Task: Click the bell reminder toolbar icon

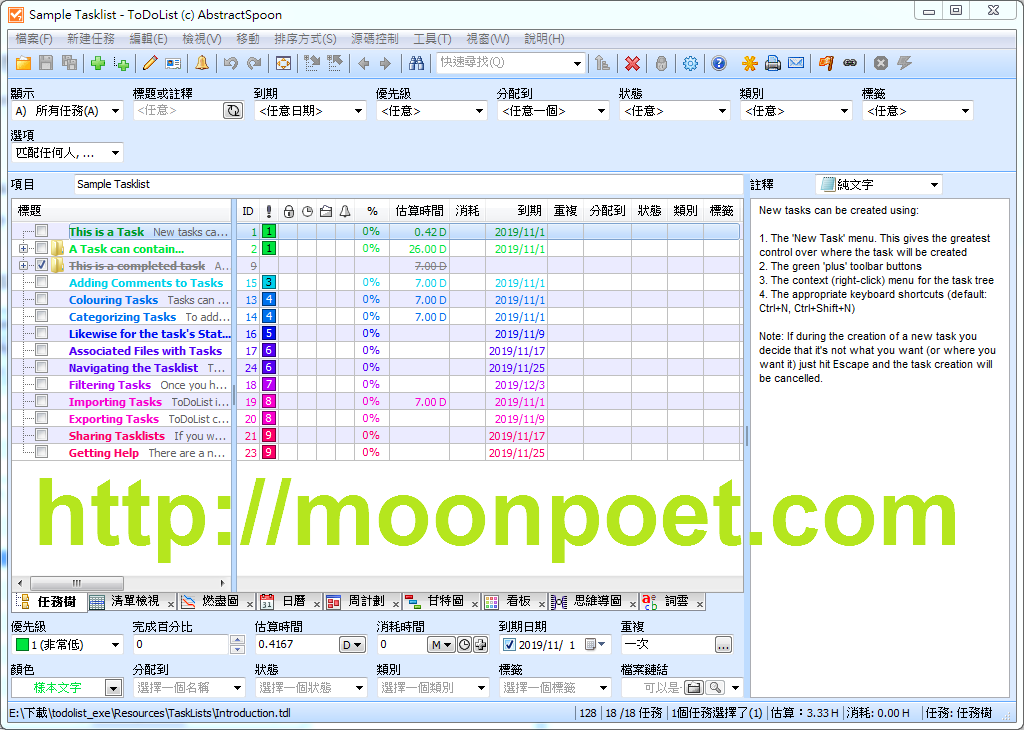Action: [202, 63]
